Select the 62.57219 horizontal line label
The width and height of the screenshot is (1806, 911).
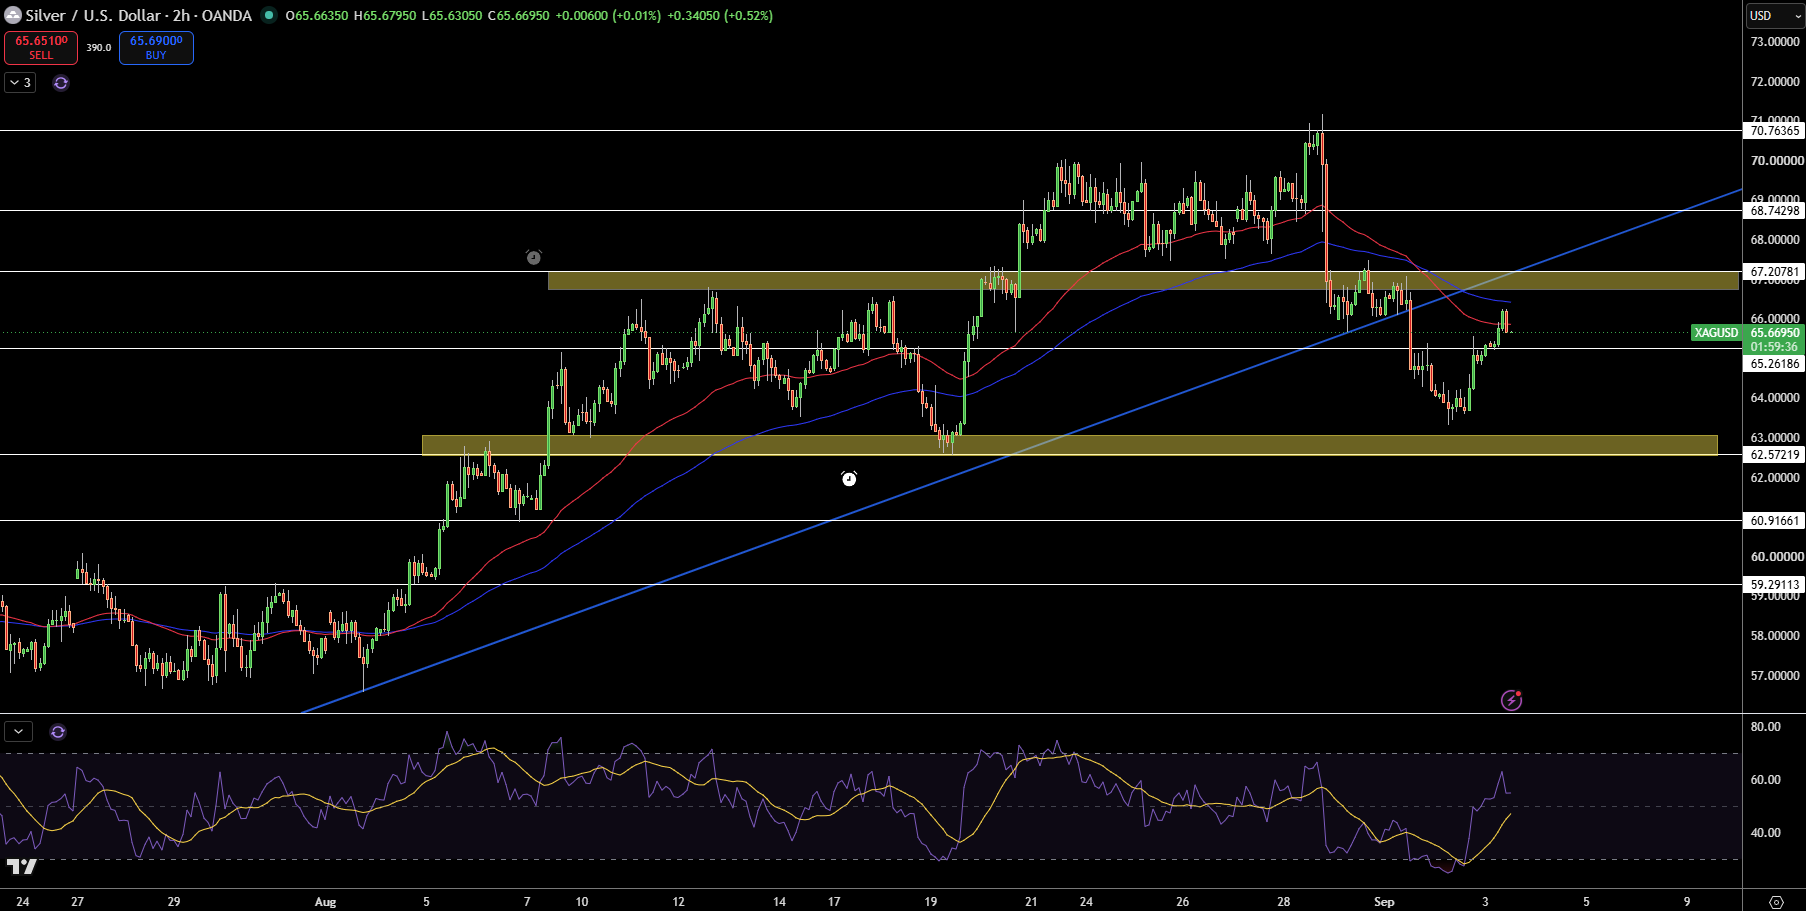point(1775,454)
